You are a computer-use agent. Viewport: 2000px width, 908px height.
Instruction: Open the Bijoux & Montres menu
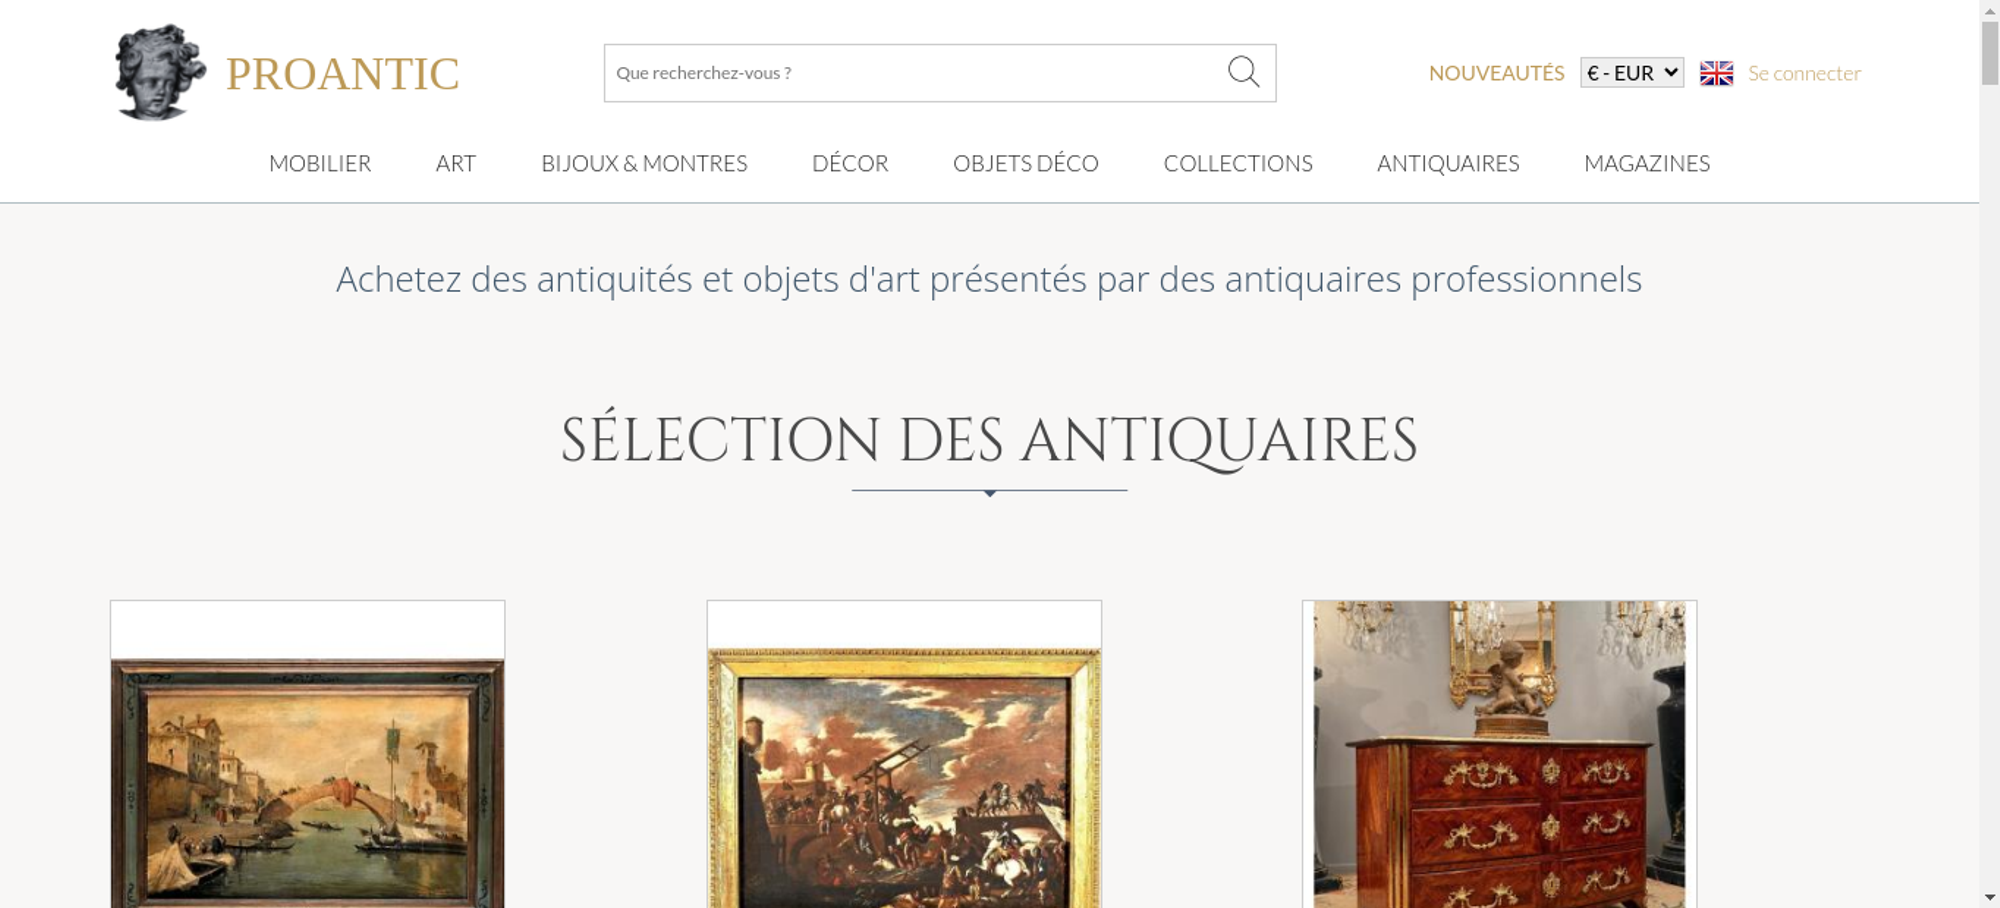click(x=644, y=163)
